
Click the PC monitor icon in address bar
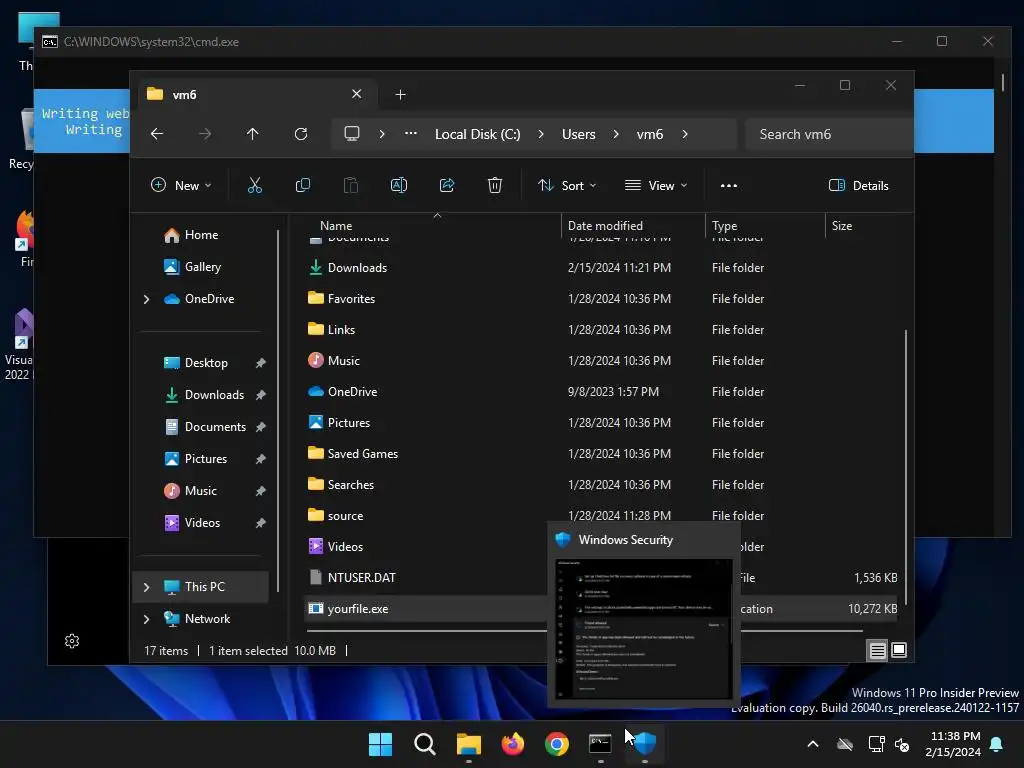tap(352, 134)
